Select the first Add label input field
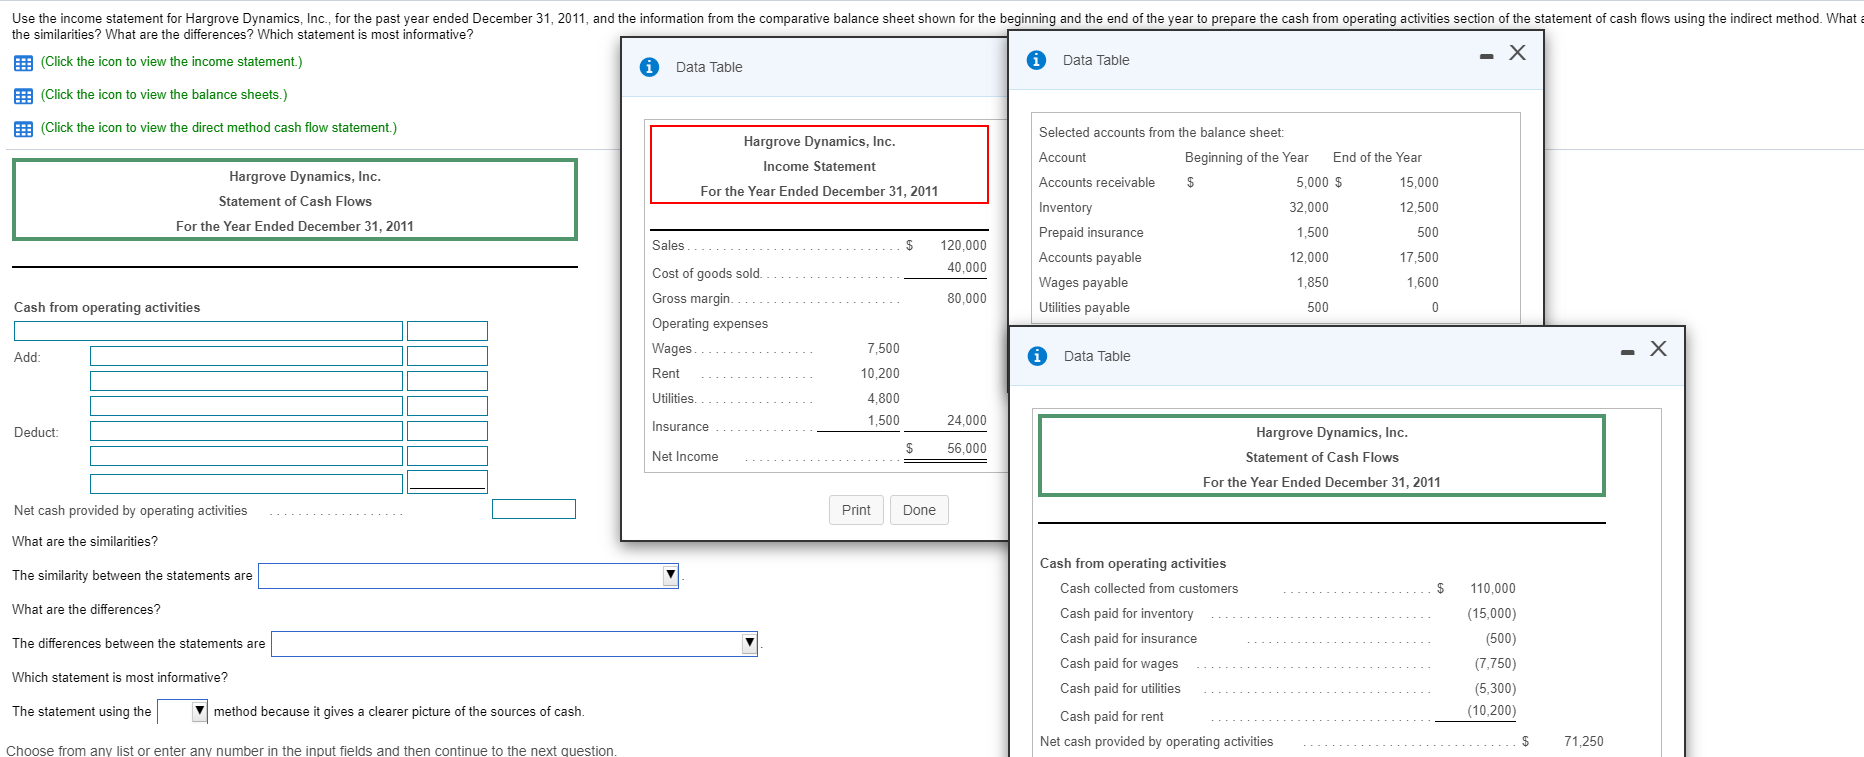 [246, 356]
